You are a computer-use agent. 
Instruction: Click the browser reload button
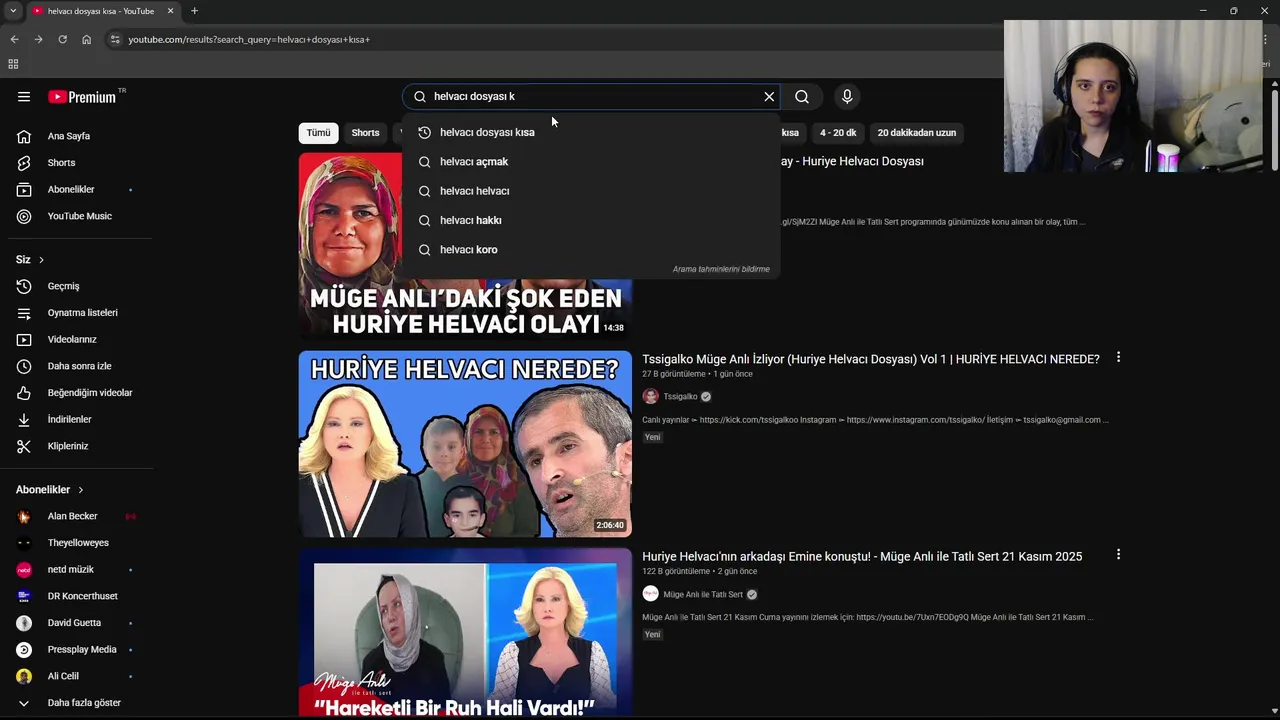pos(62,39)
